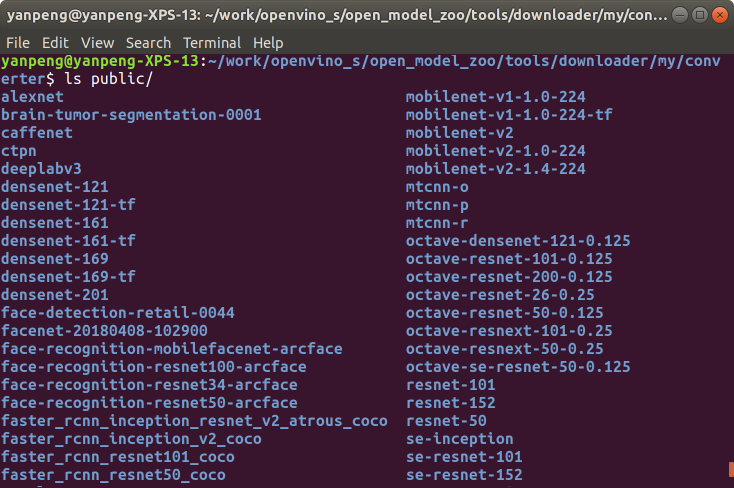
Task: Click the resnet-50 directory name
Action: (446, 421)
